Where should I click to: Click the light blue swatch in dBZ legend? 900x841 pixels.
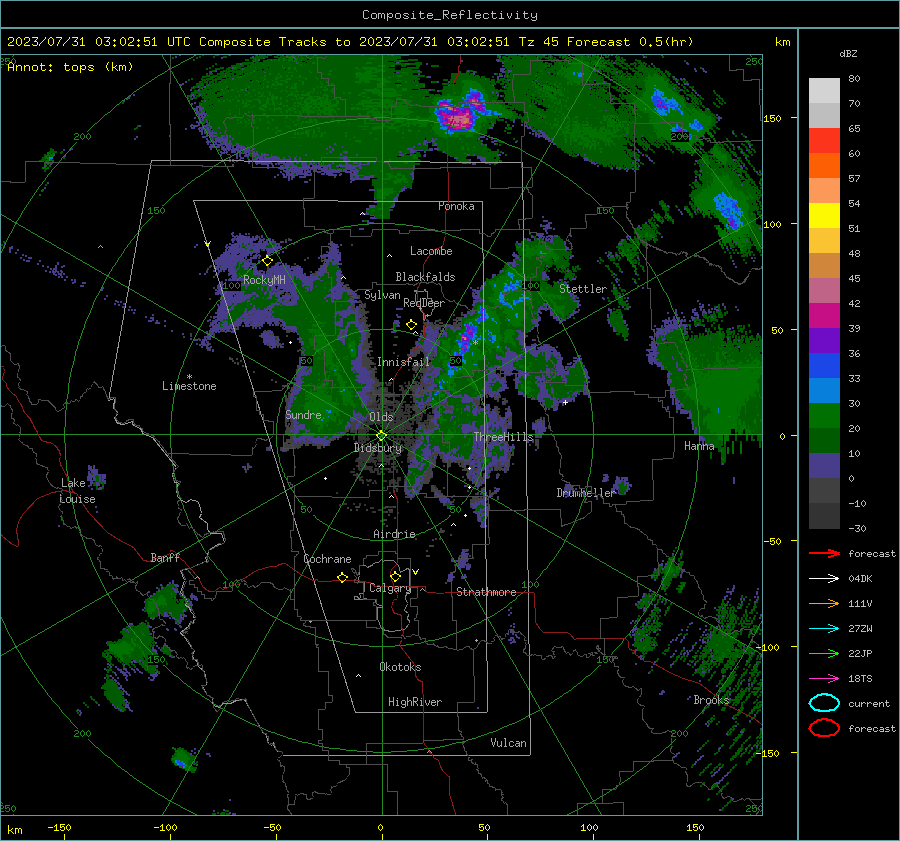824,390
